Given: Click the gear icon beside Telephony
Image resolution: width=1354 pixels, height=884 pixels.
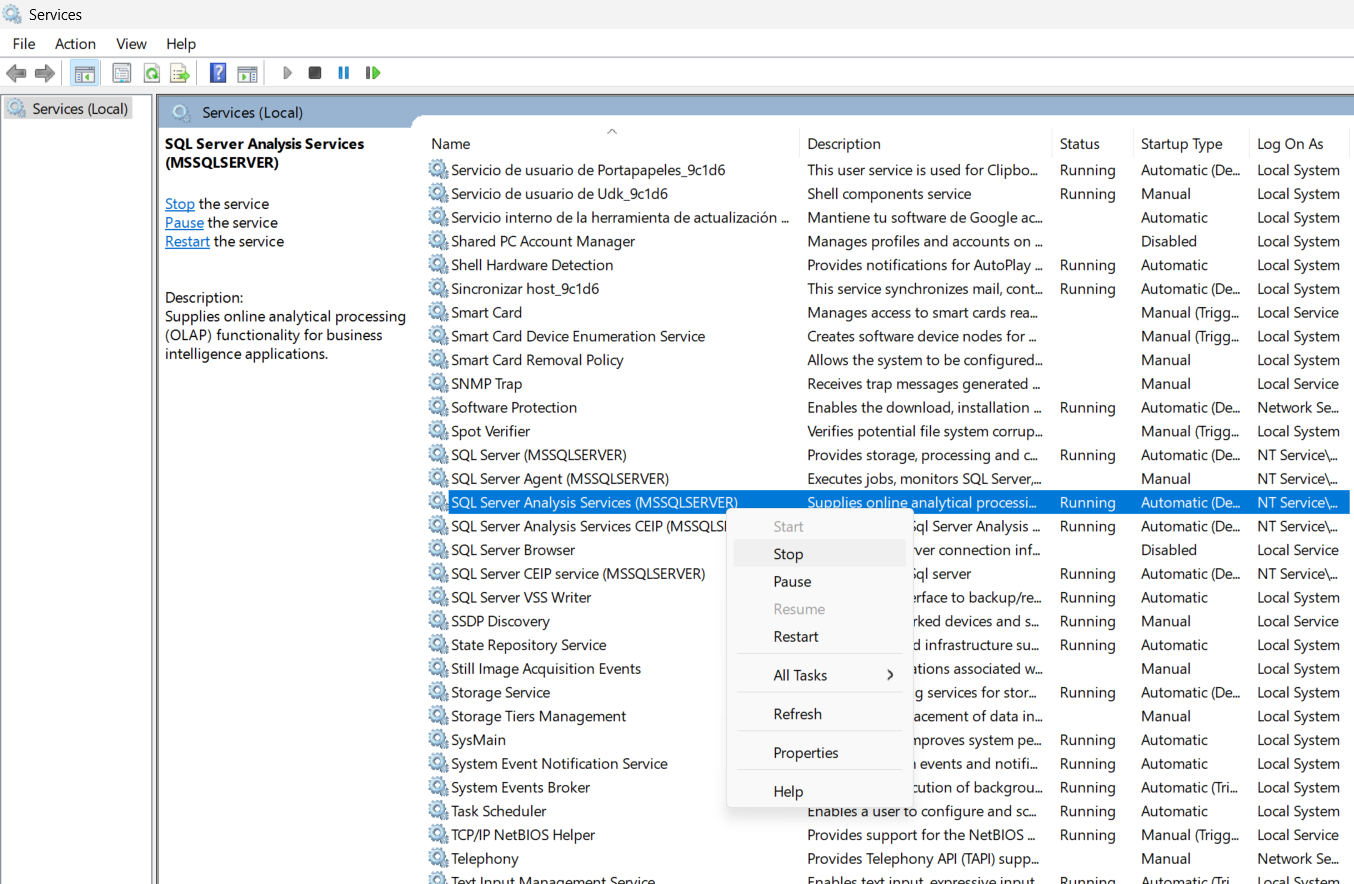Looking at the screenshot, I should 438,859.
